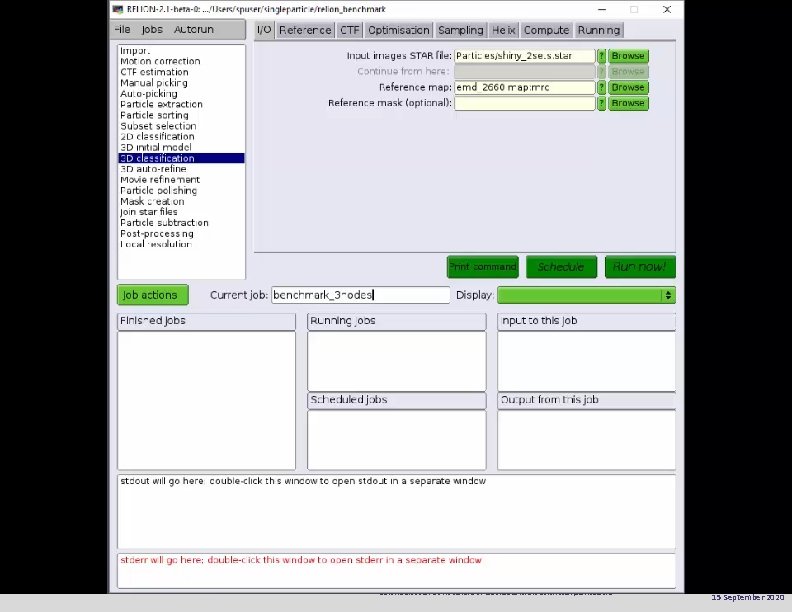
Task: Click the Input to this job list
Action: coord(586,361)
